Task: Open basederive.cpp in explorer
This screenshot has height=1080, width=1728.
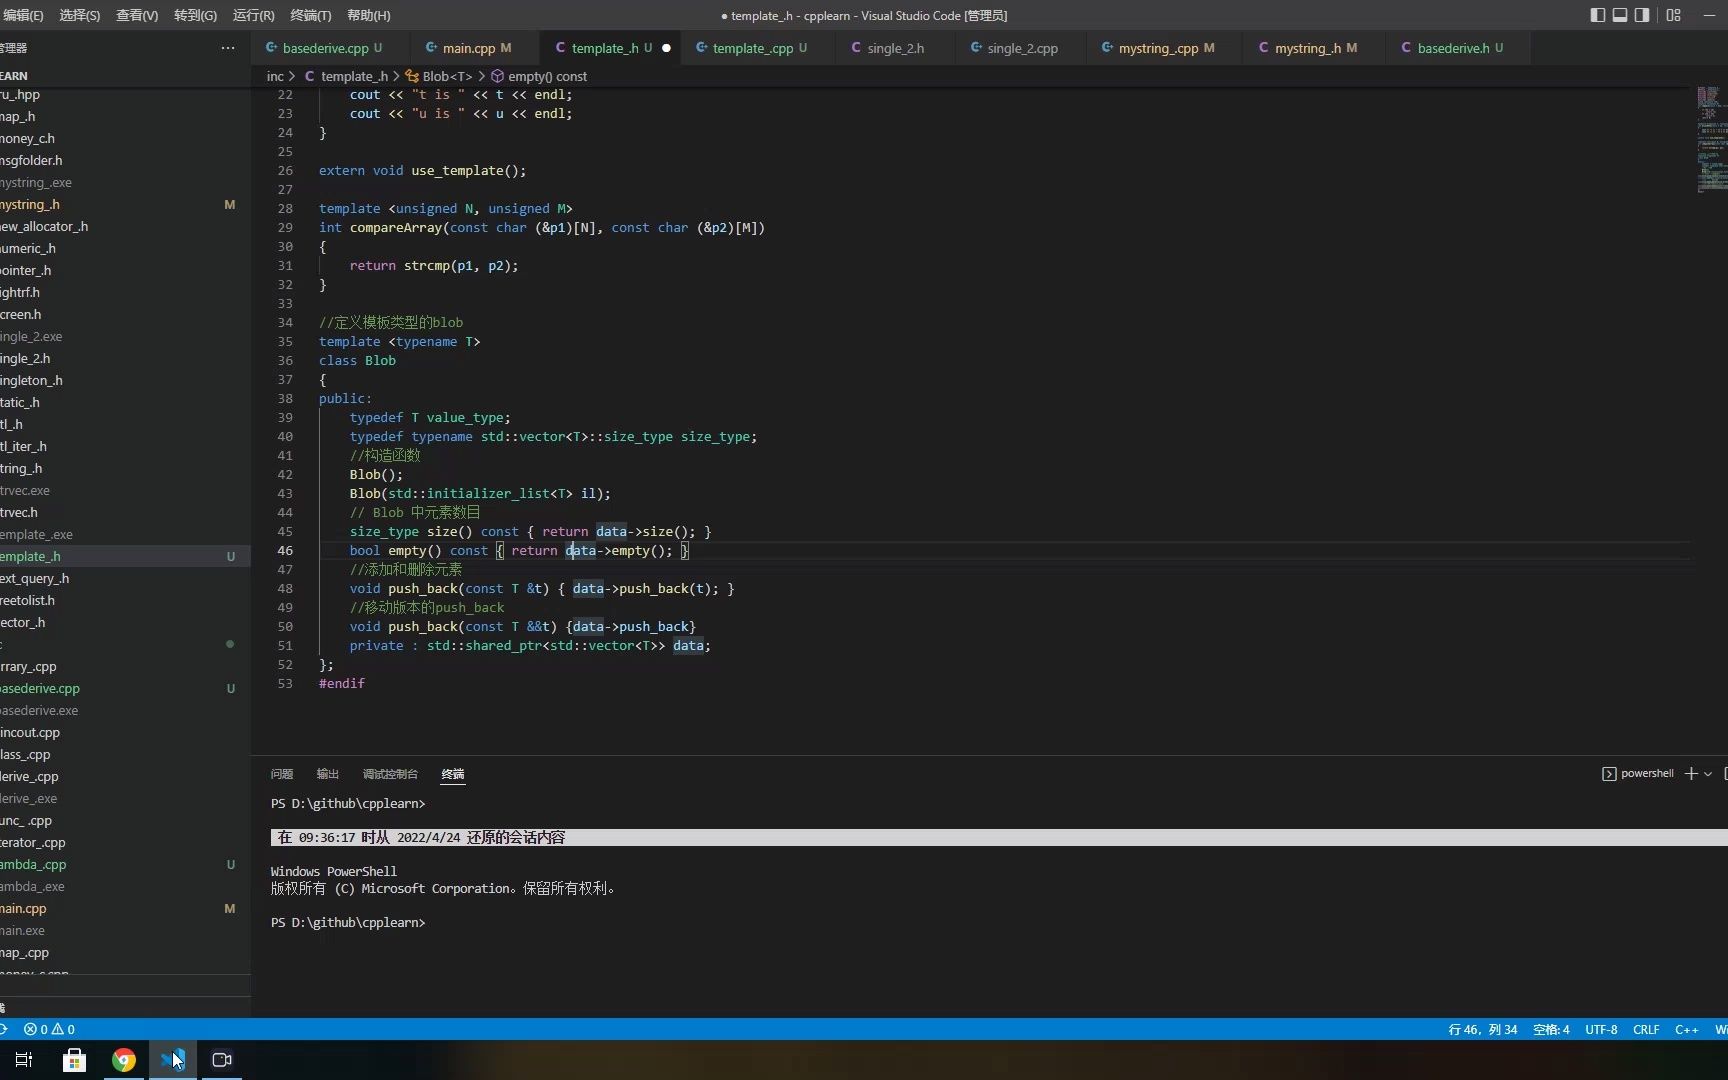Action: [x=125, y=688]
